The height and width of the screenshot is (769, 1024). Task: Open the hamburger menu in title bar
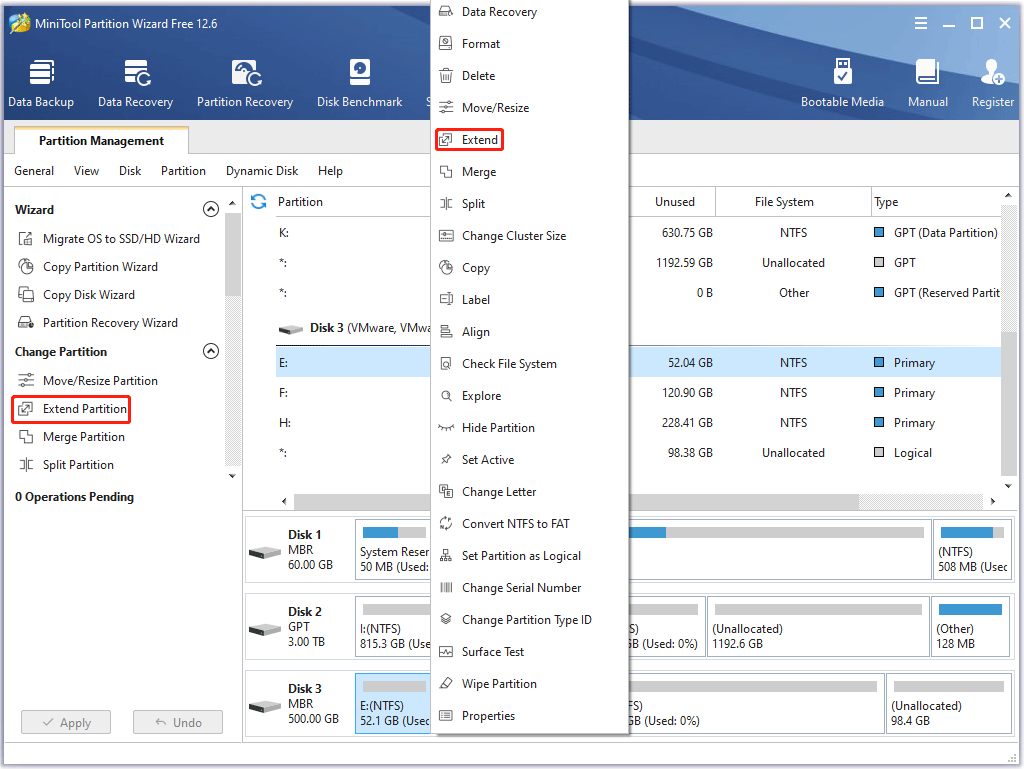pos(920,23)
